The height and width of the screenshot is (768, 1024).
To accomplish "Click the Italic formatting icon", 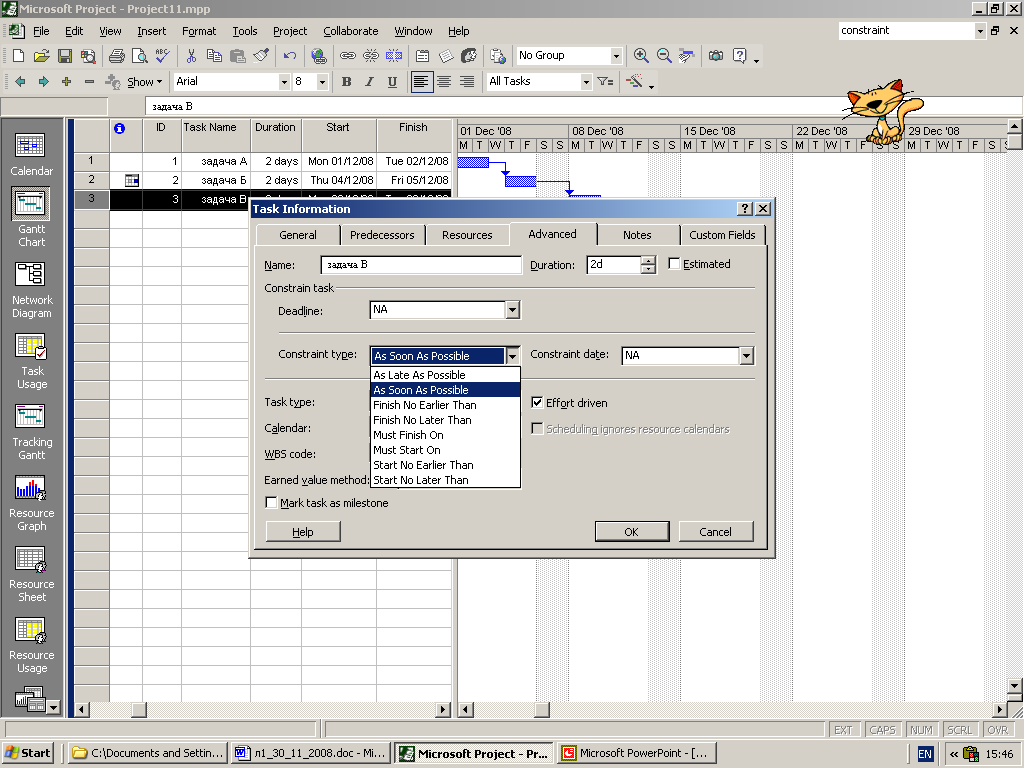I will [x=370, y=82].
